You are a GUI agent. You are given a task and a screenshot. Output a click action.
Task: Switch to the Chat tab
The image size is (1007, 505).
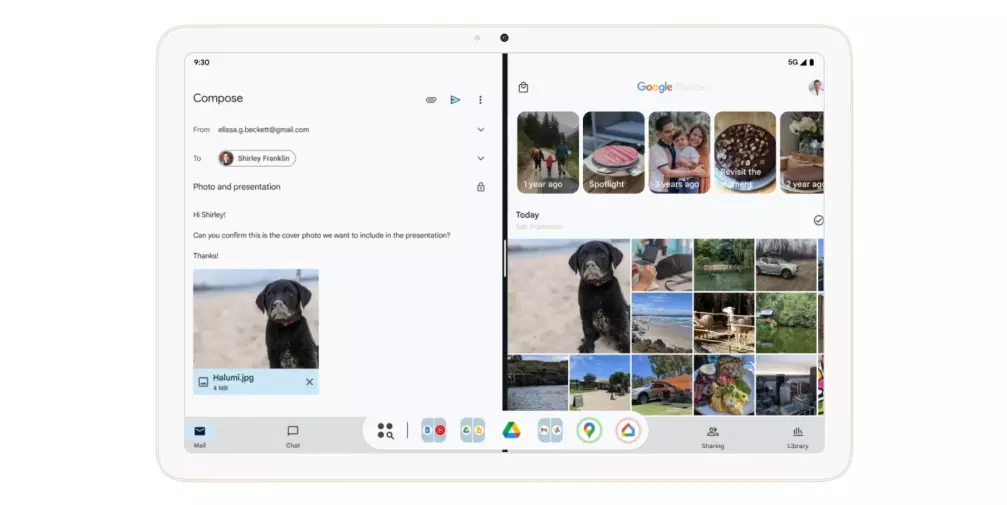click(x=293, y=436)
